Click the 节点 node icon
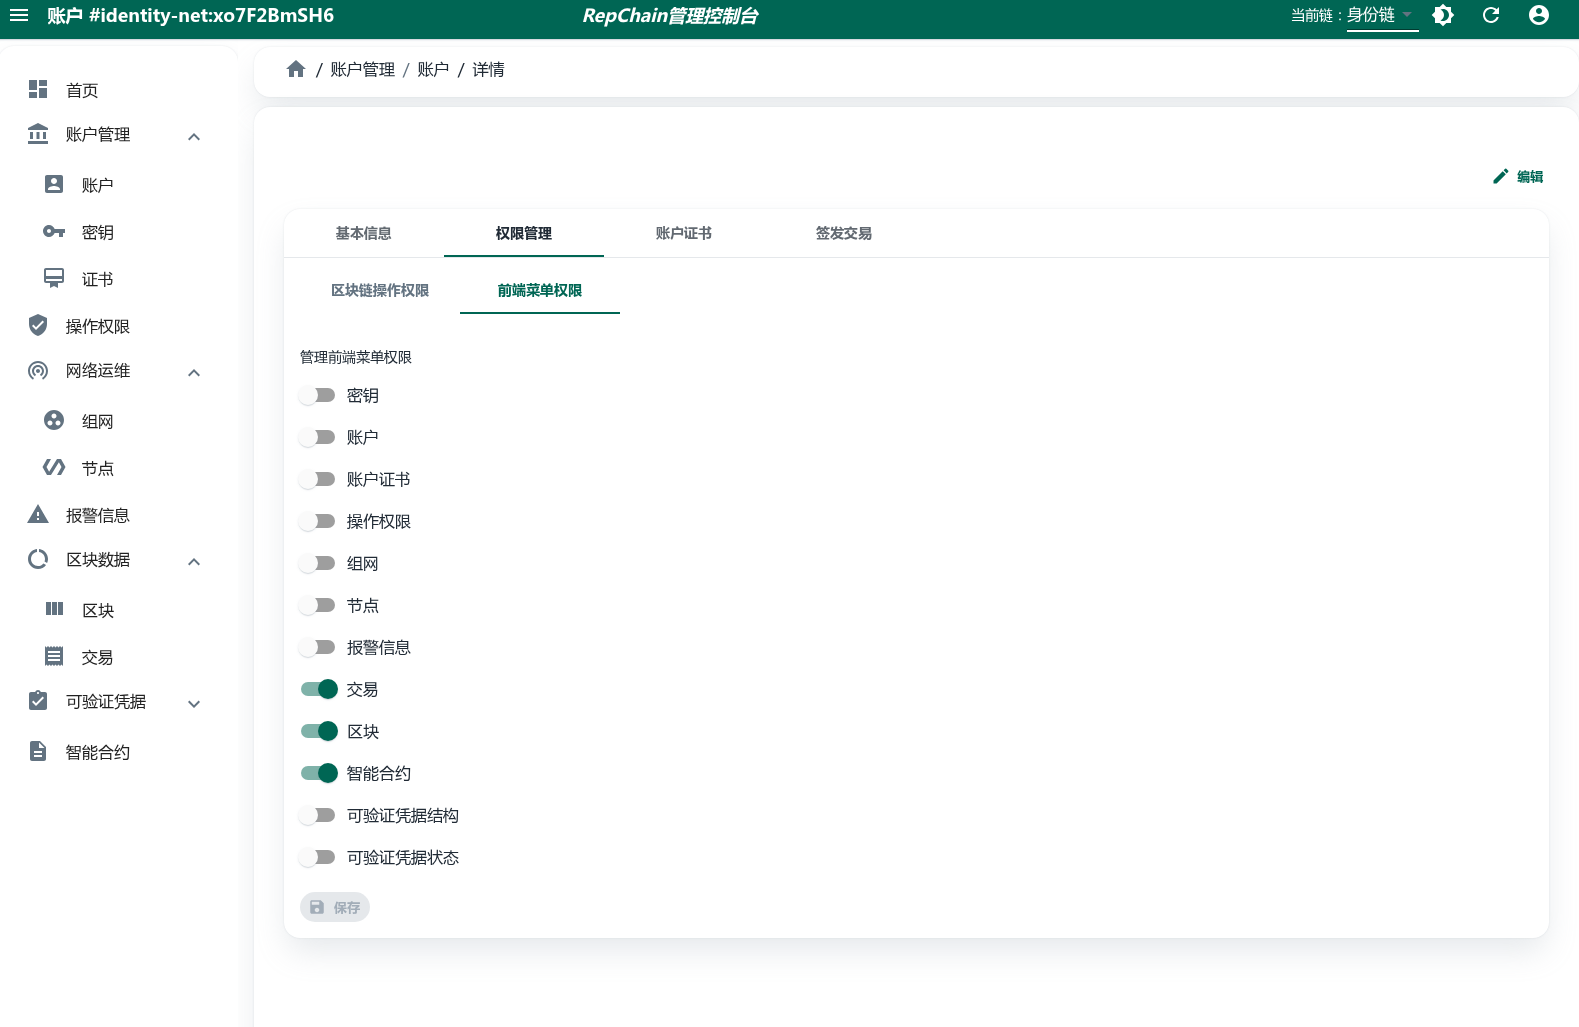This screenshot has height=1027, width=1579. [x=54, y=467]
